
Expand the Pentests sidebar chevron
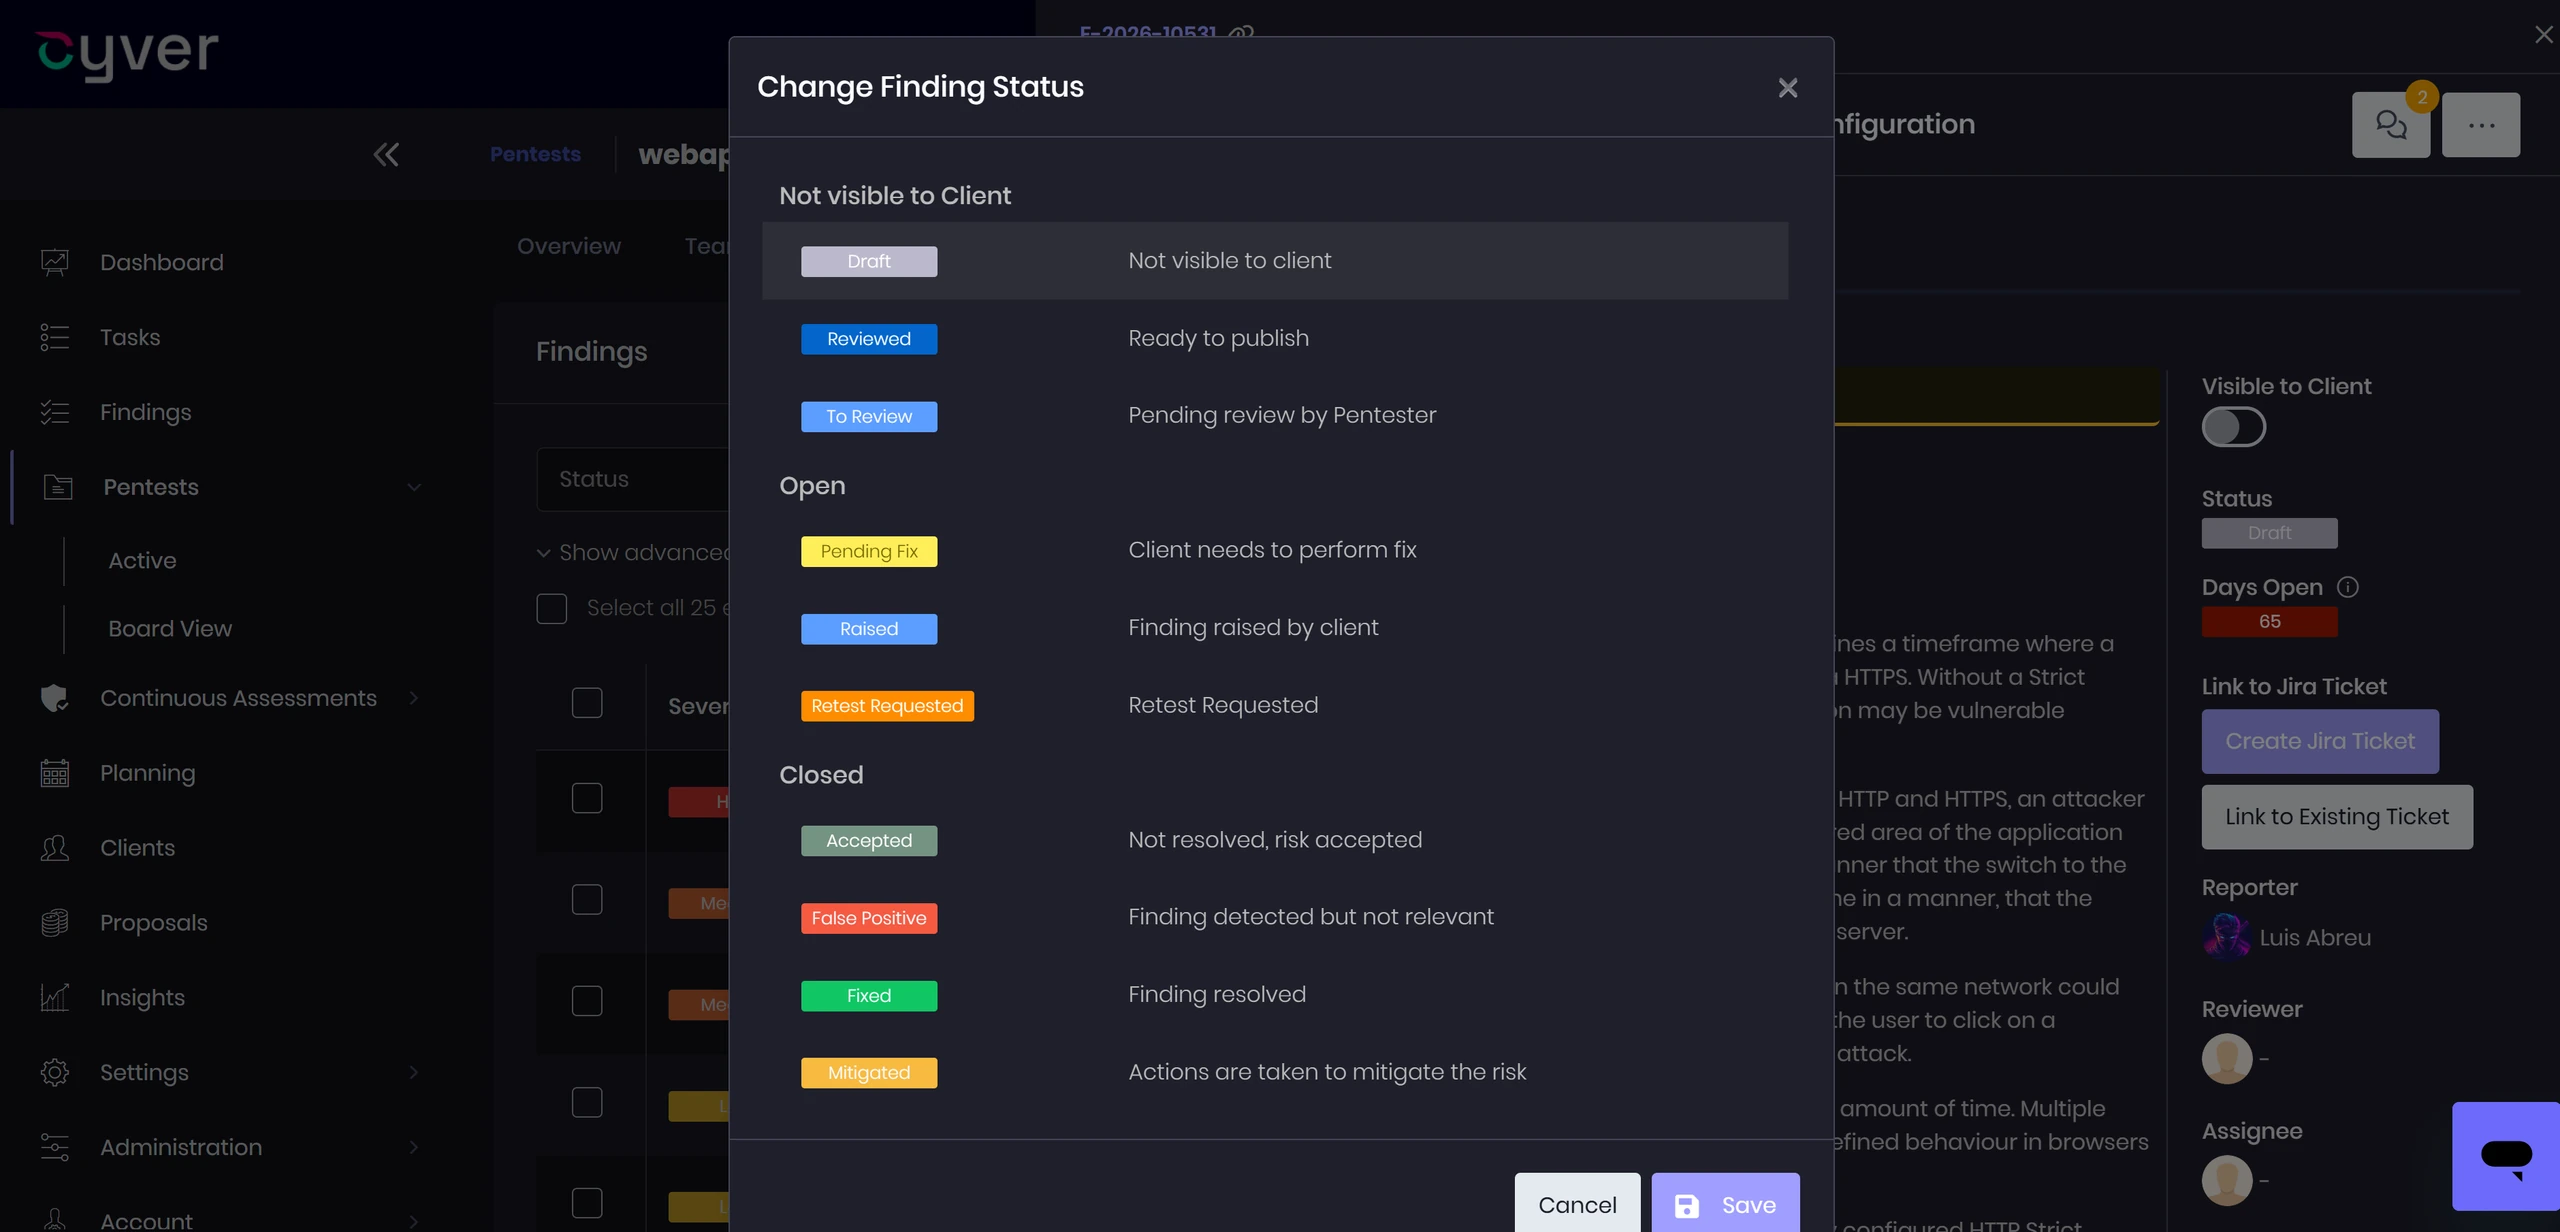tap(414, 487)
